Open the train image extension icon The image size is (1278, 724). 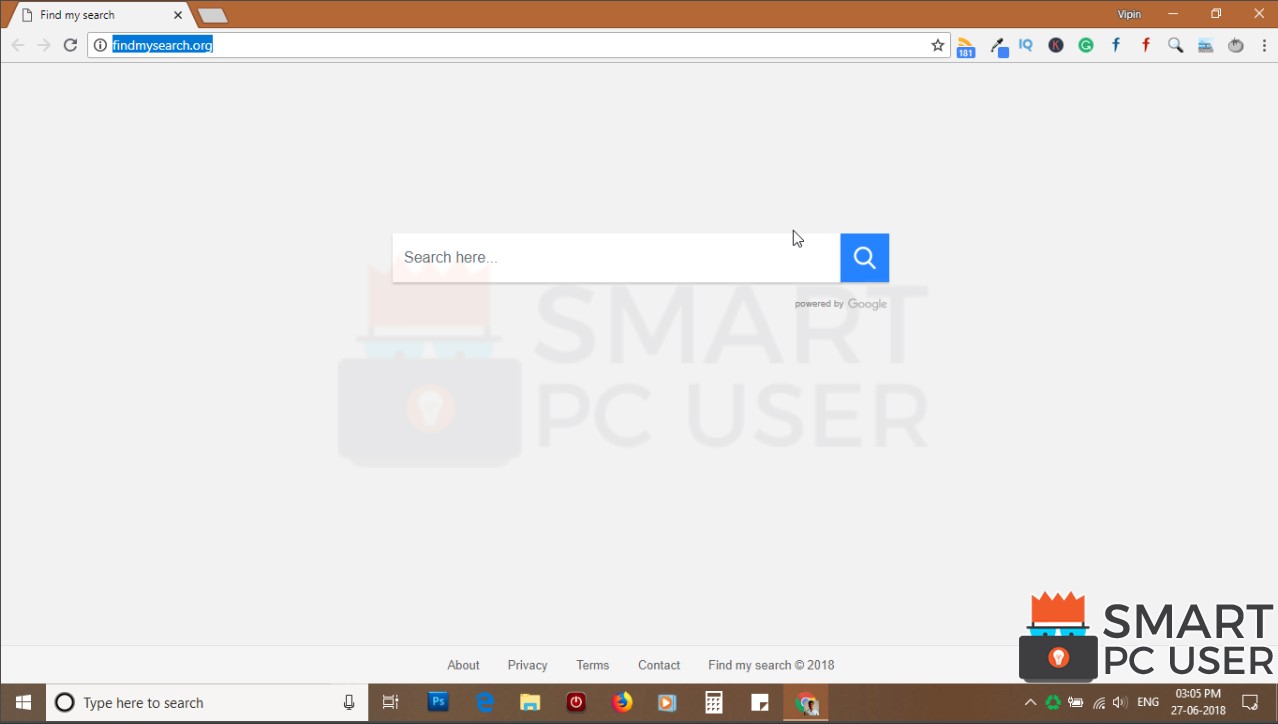tap(1206, 45)
